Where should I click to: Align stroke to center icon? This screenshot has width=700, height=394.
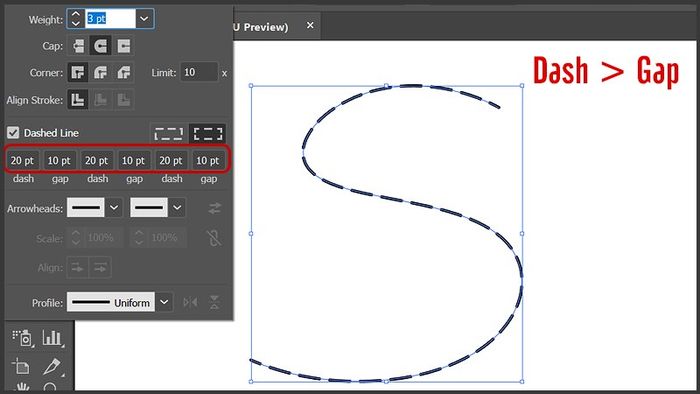[78, 100]
